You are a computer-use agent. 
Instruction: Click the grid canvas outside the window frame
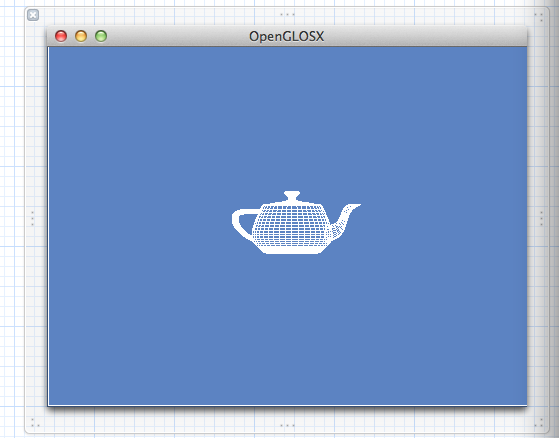pyautogui.click(x=12, y=214)
